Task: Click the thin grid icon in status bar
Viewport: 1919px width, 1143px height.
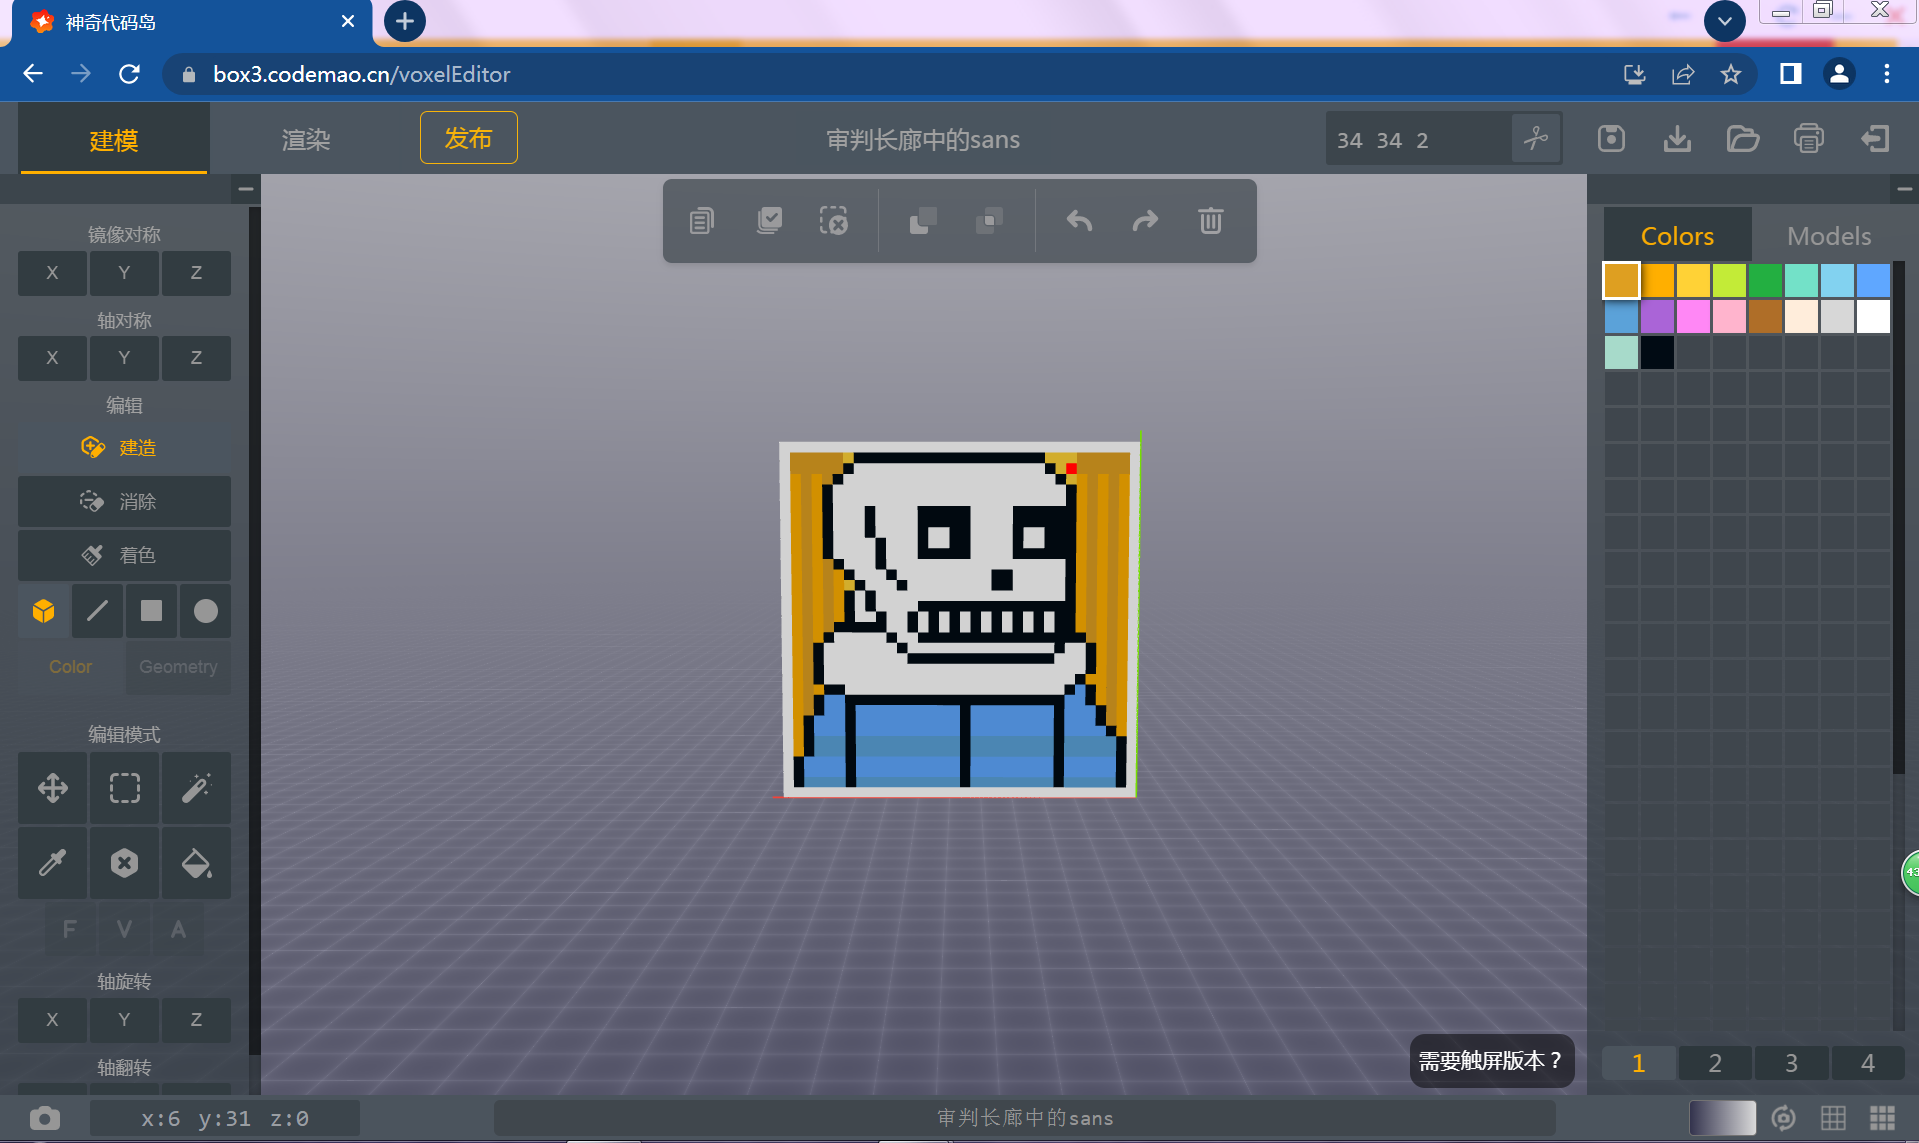Action: pyautogui.click(x=1833, y=1118)
